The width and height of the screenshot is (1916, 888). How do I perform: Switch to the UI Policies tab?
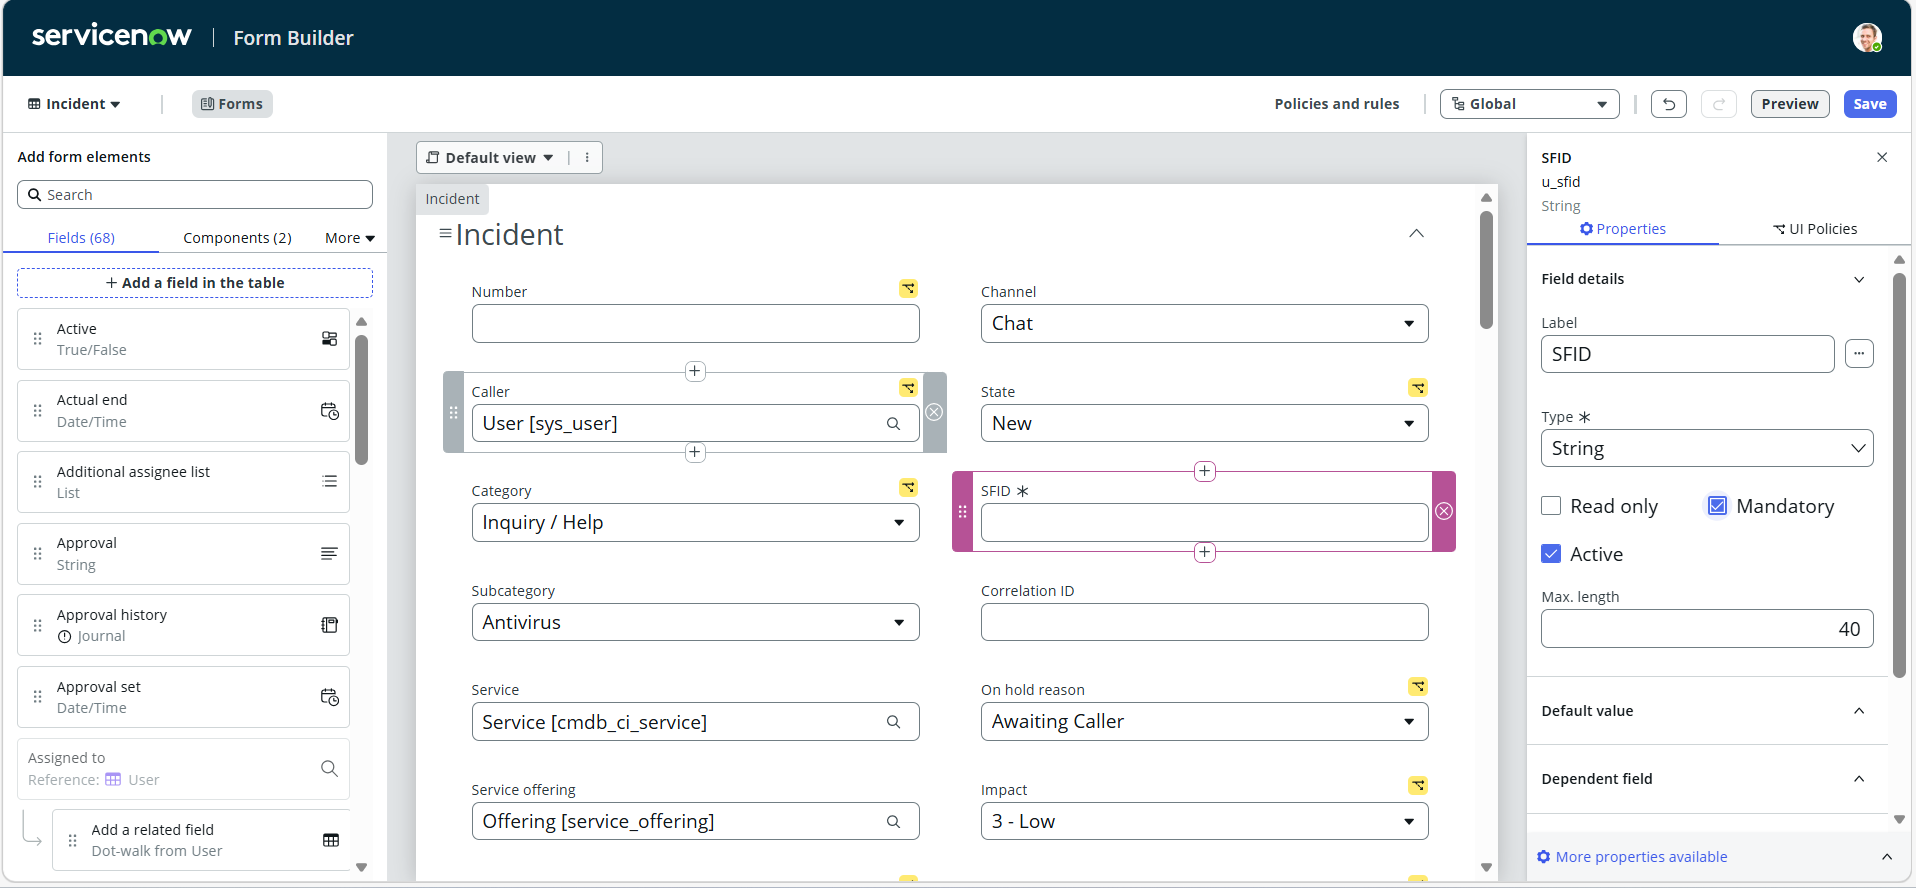[x=1815, y=229]
